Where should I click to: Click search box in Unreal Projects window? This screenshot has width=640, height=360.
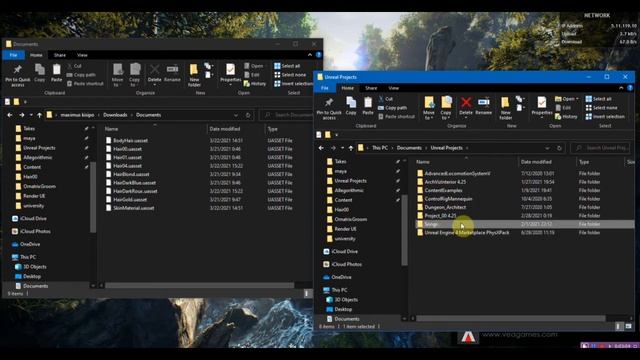pyautogui.click(x=600, y=148)
